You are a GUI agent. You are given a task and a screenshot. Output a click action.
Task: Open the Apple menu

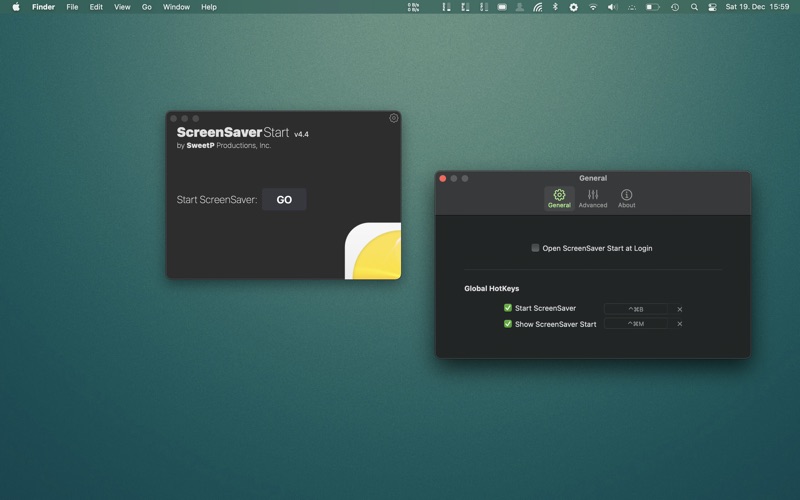coord(16,7)
